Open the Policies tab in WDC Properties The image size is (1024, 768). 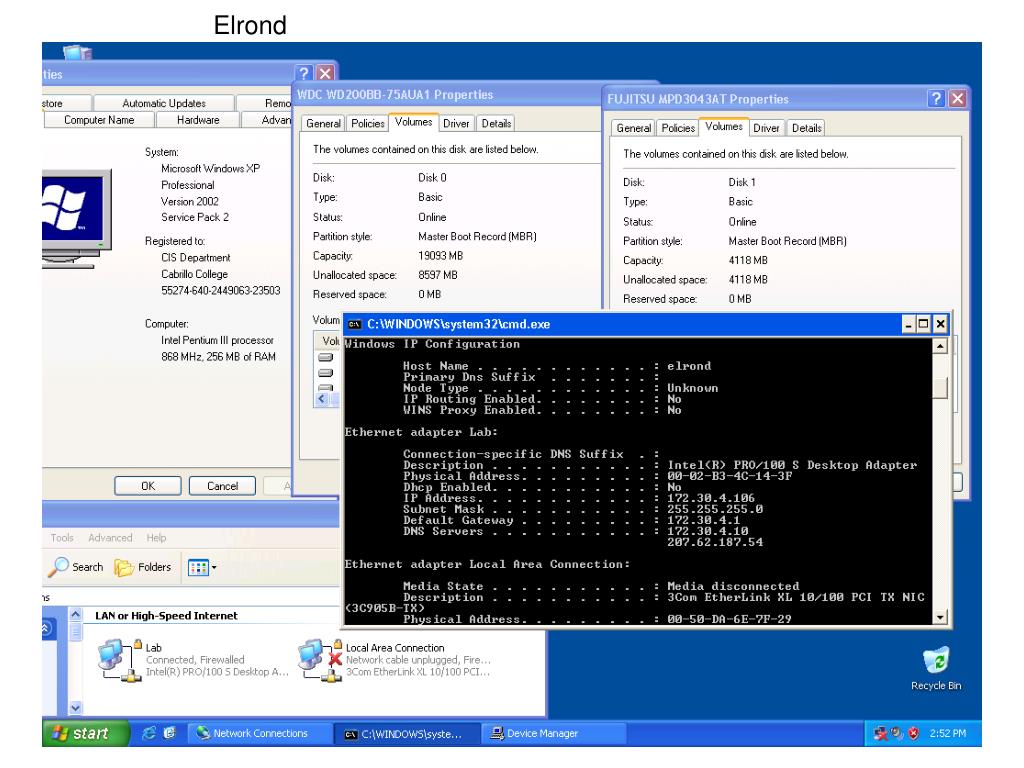click(368, 123)
